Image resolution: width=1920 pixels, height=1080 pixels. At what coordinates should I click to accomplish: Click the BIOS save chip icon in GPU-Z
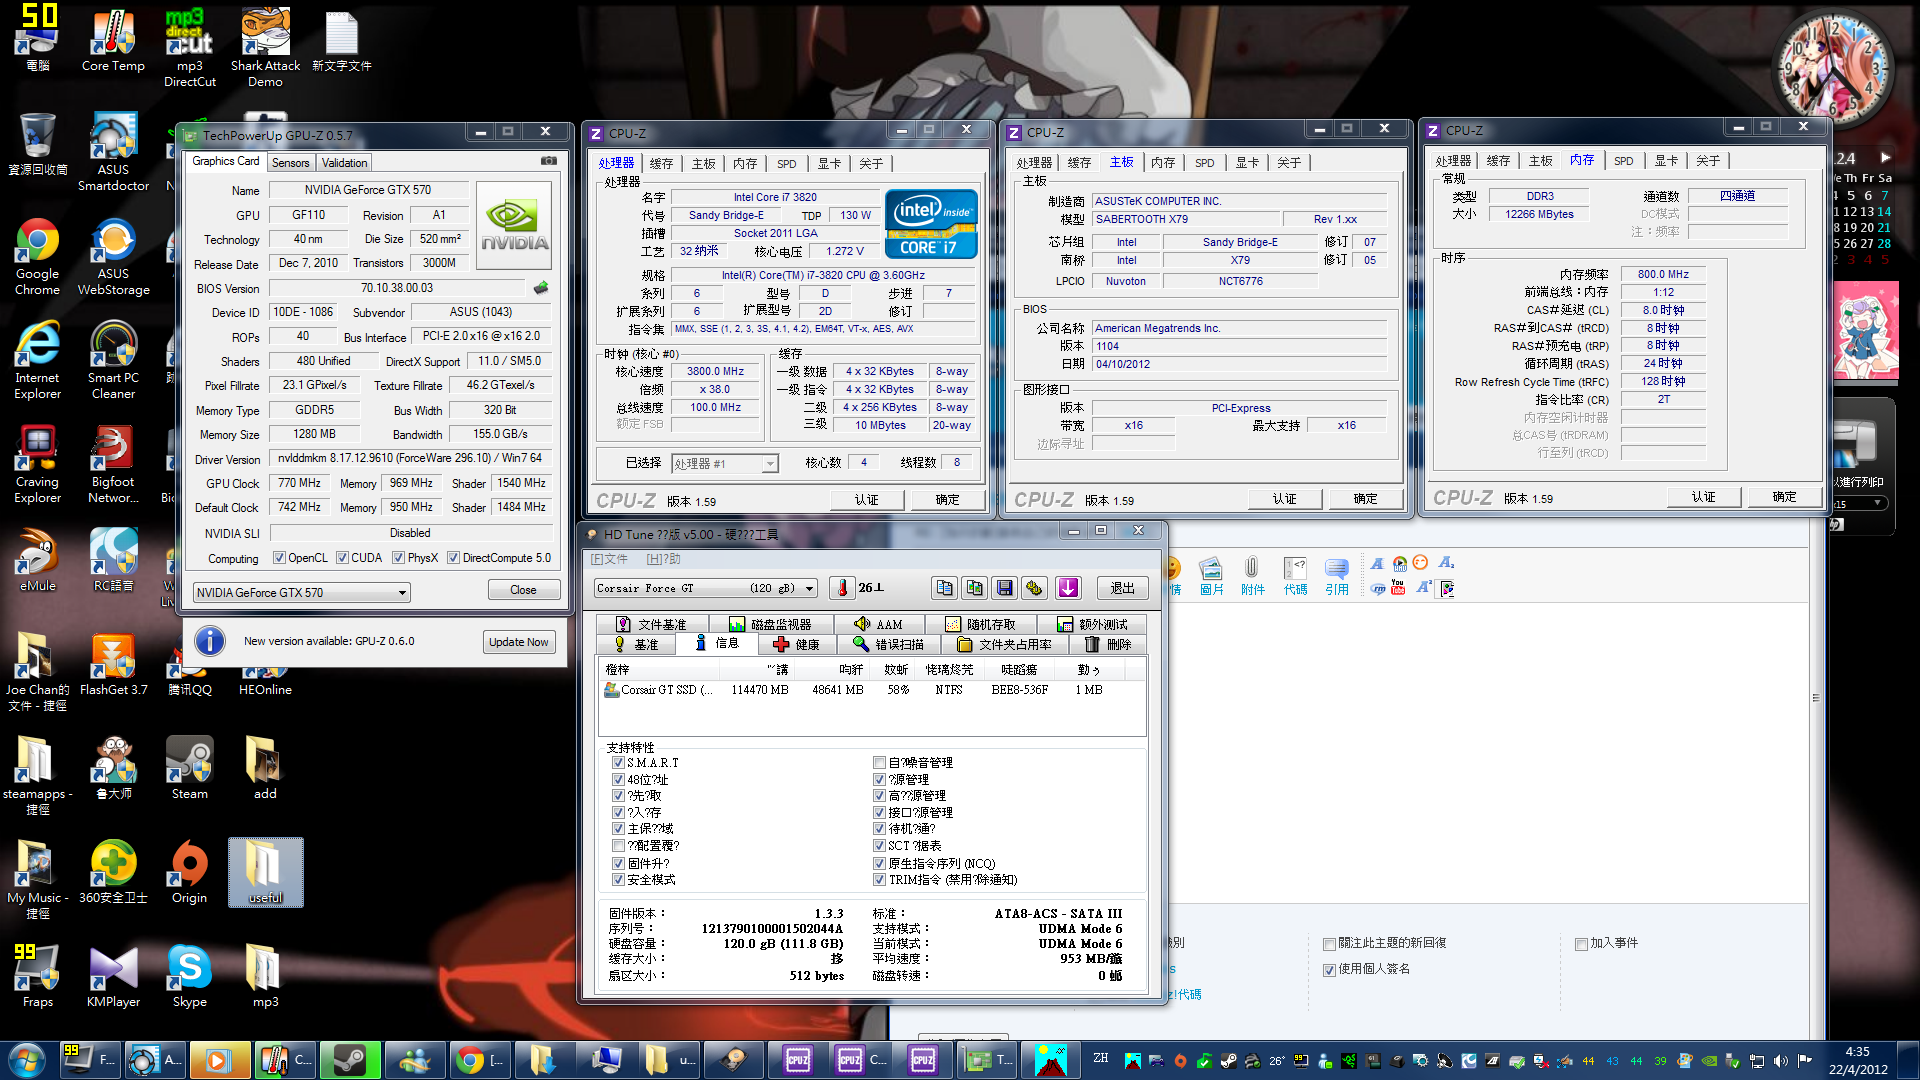[541, 288]
